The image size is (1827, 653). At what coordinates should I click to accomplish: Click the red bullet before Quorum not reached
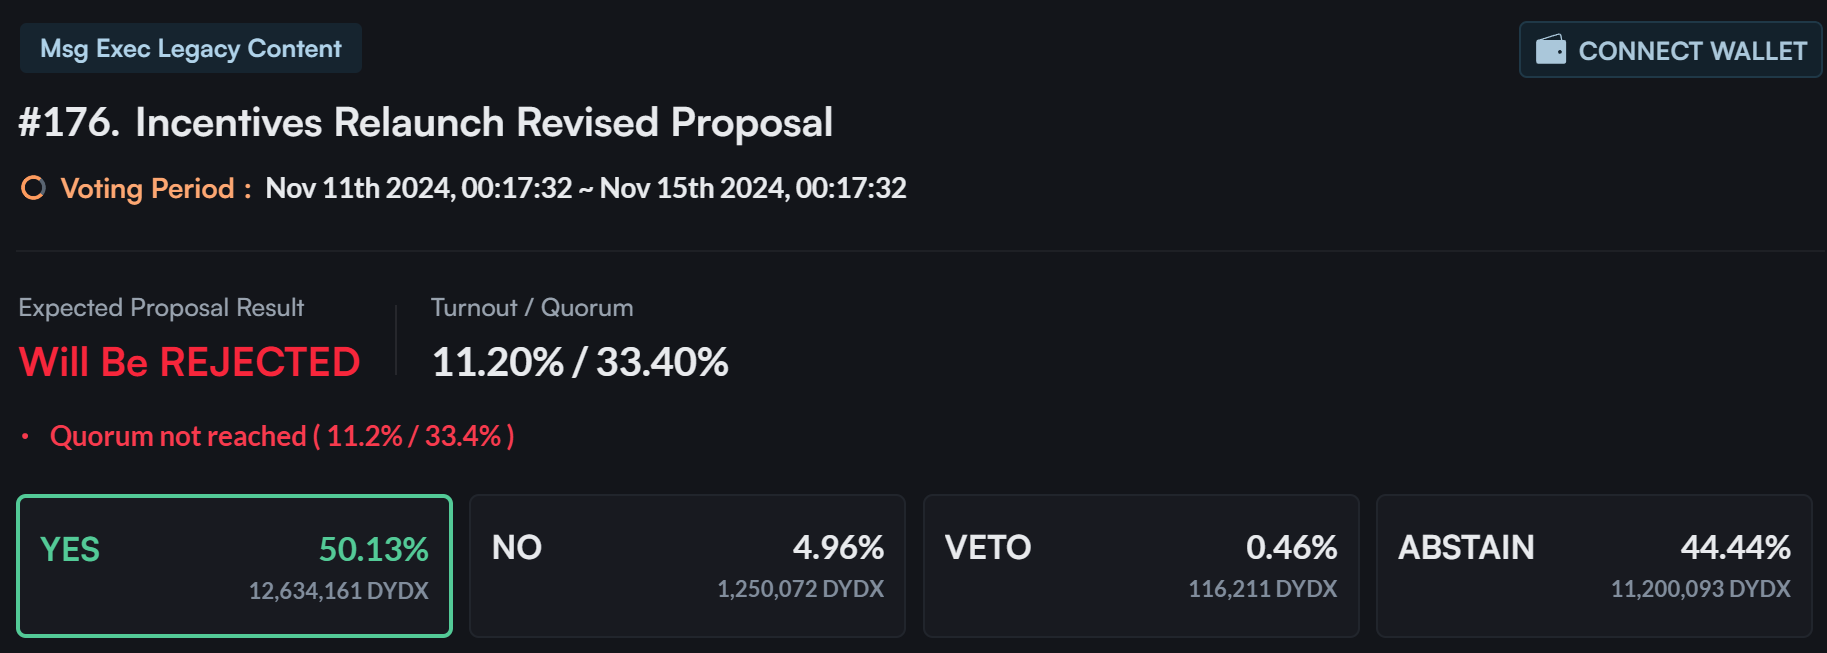(x=25, y=437)
